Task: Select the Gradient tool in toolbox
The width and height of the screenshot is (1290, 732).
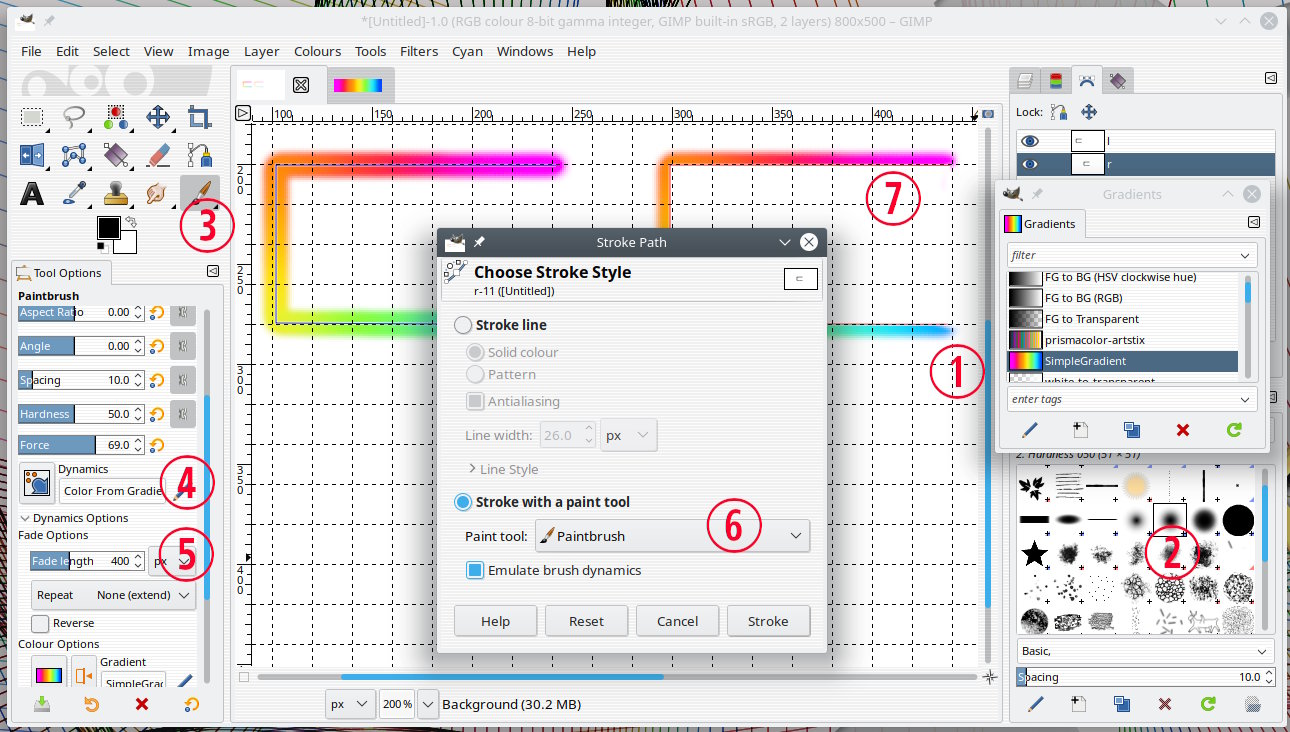Action: (116, 155)
